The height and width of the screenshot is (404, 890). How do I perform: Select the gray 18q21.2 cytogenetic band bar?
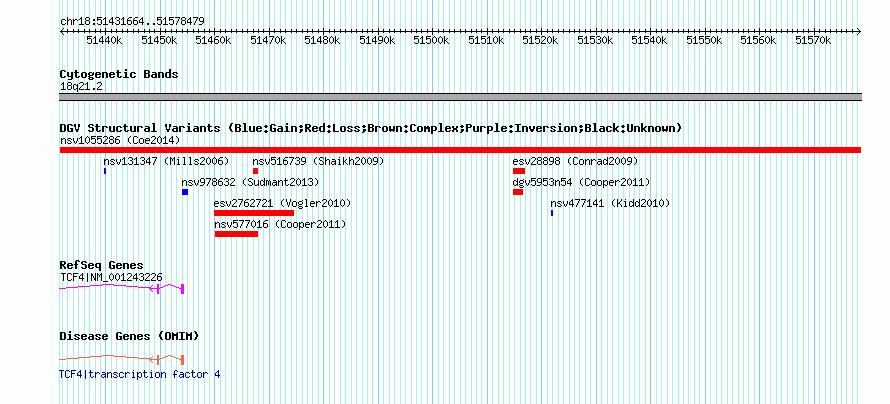pos(460,97)
